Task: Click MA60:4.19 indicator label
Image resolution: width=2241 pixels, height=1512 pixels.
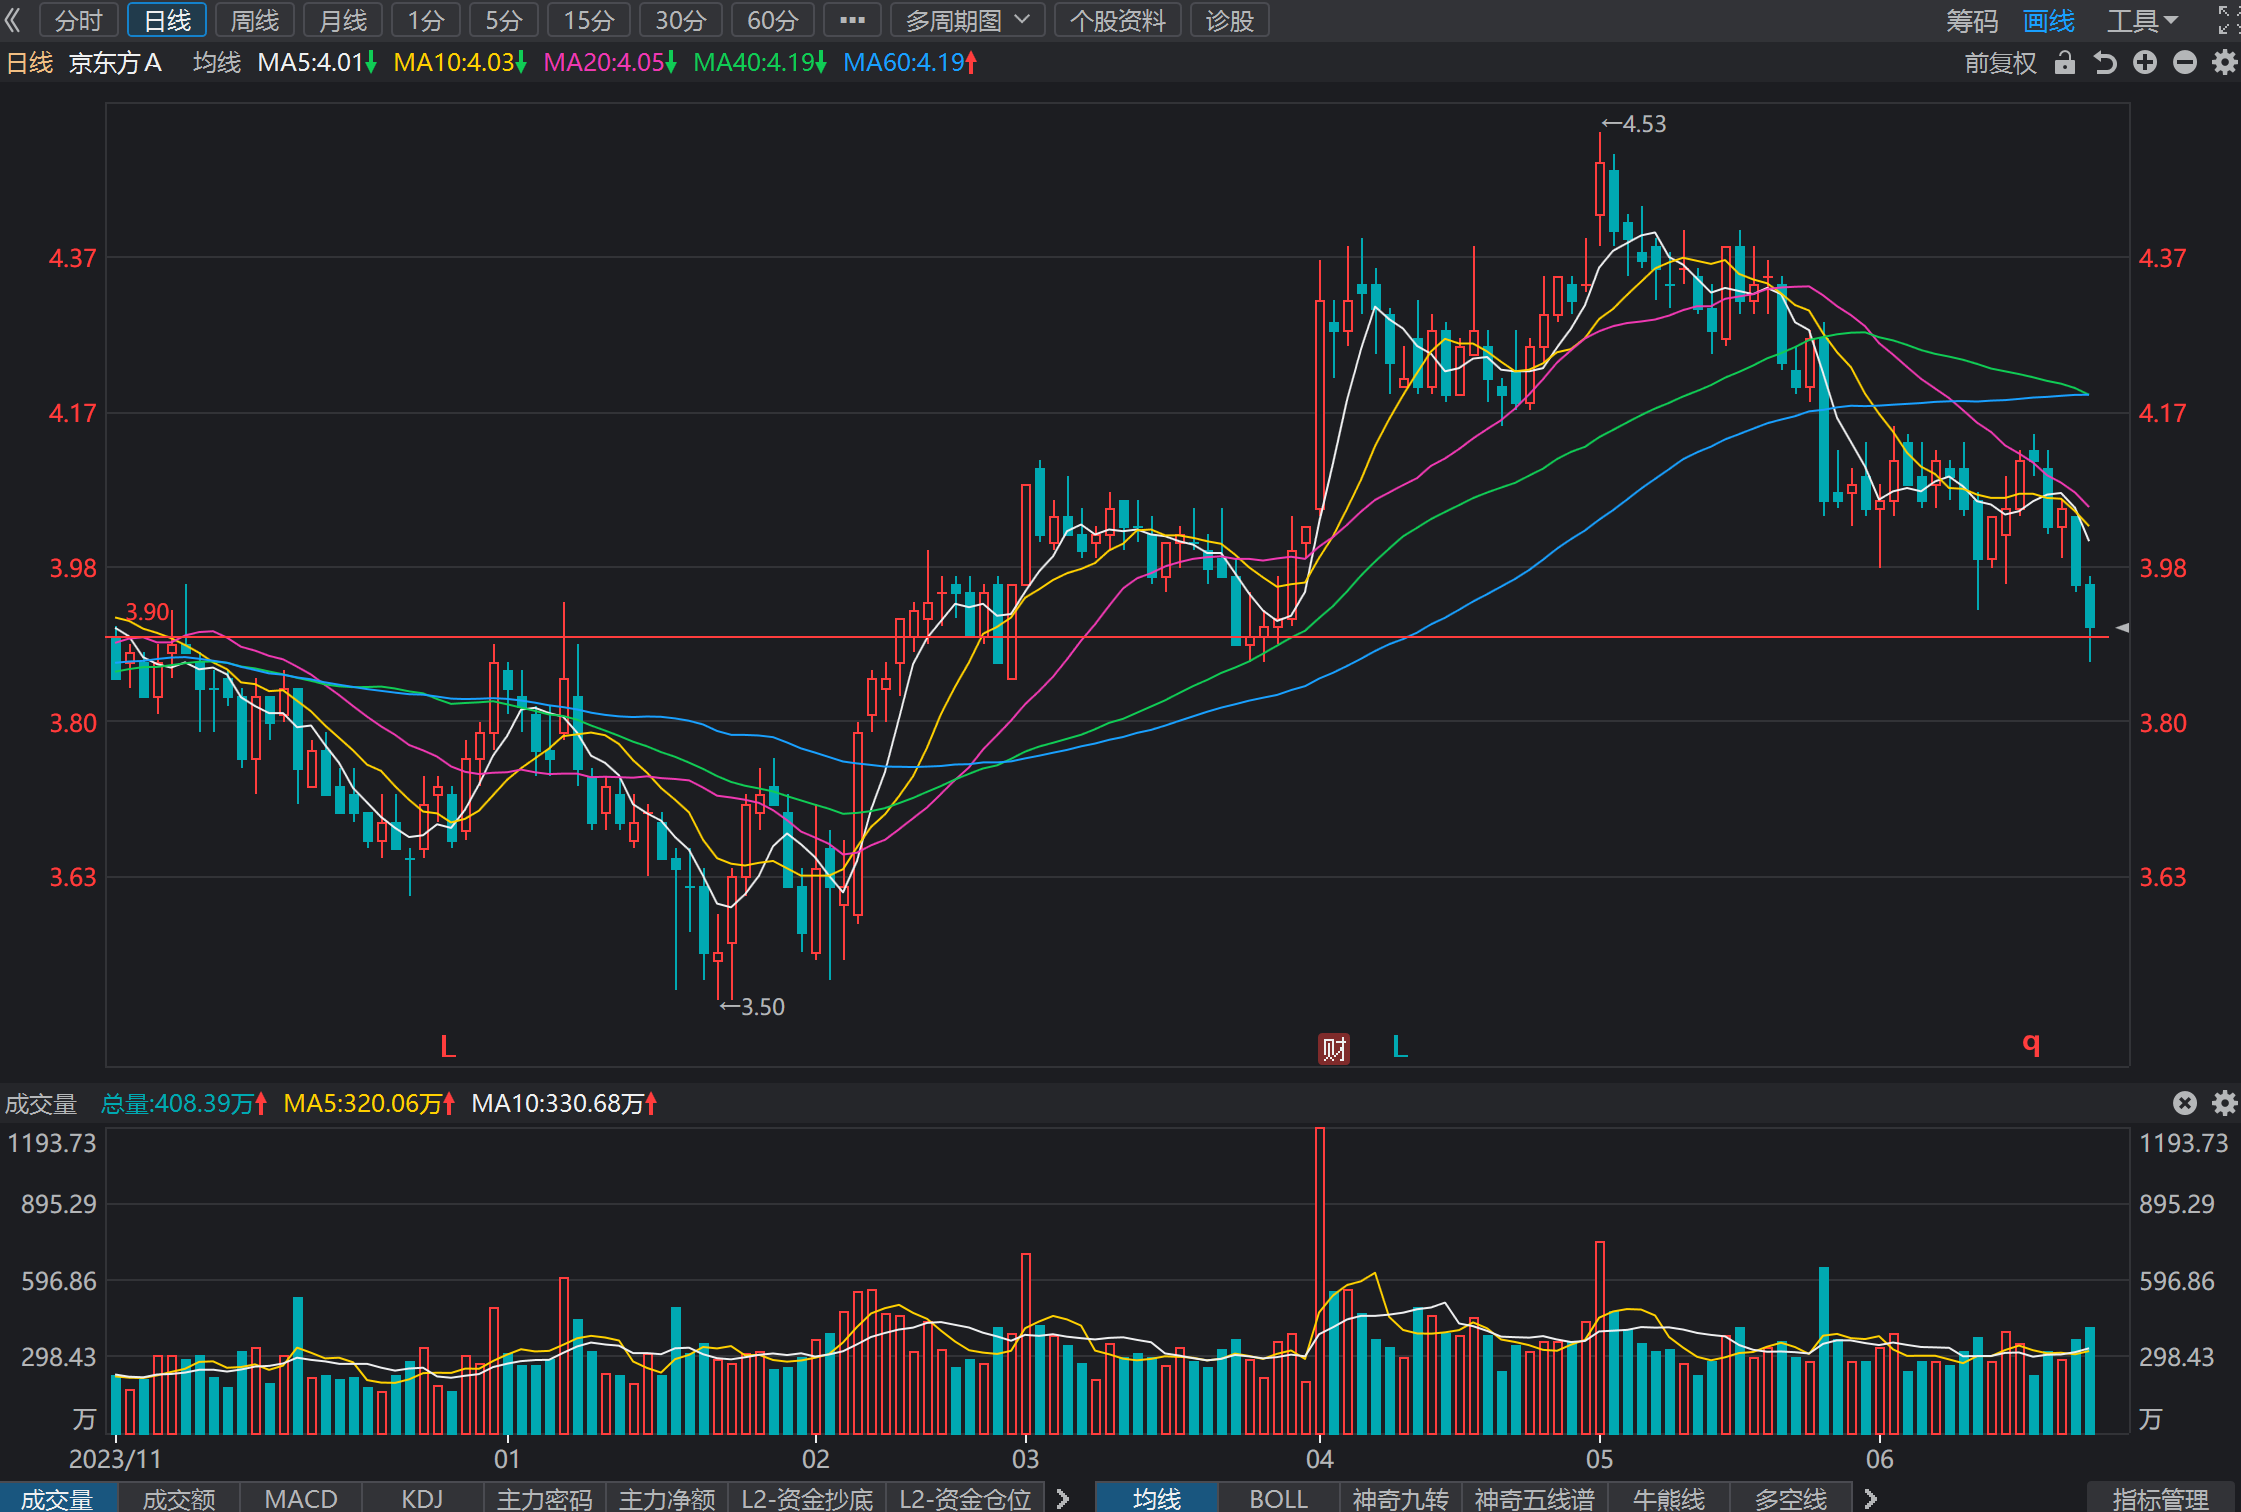Action: coord(910,63)
